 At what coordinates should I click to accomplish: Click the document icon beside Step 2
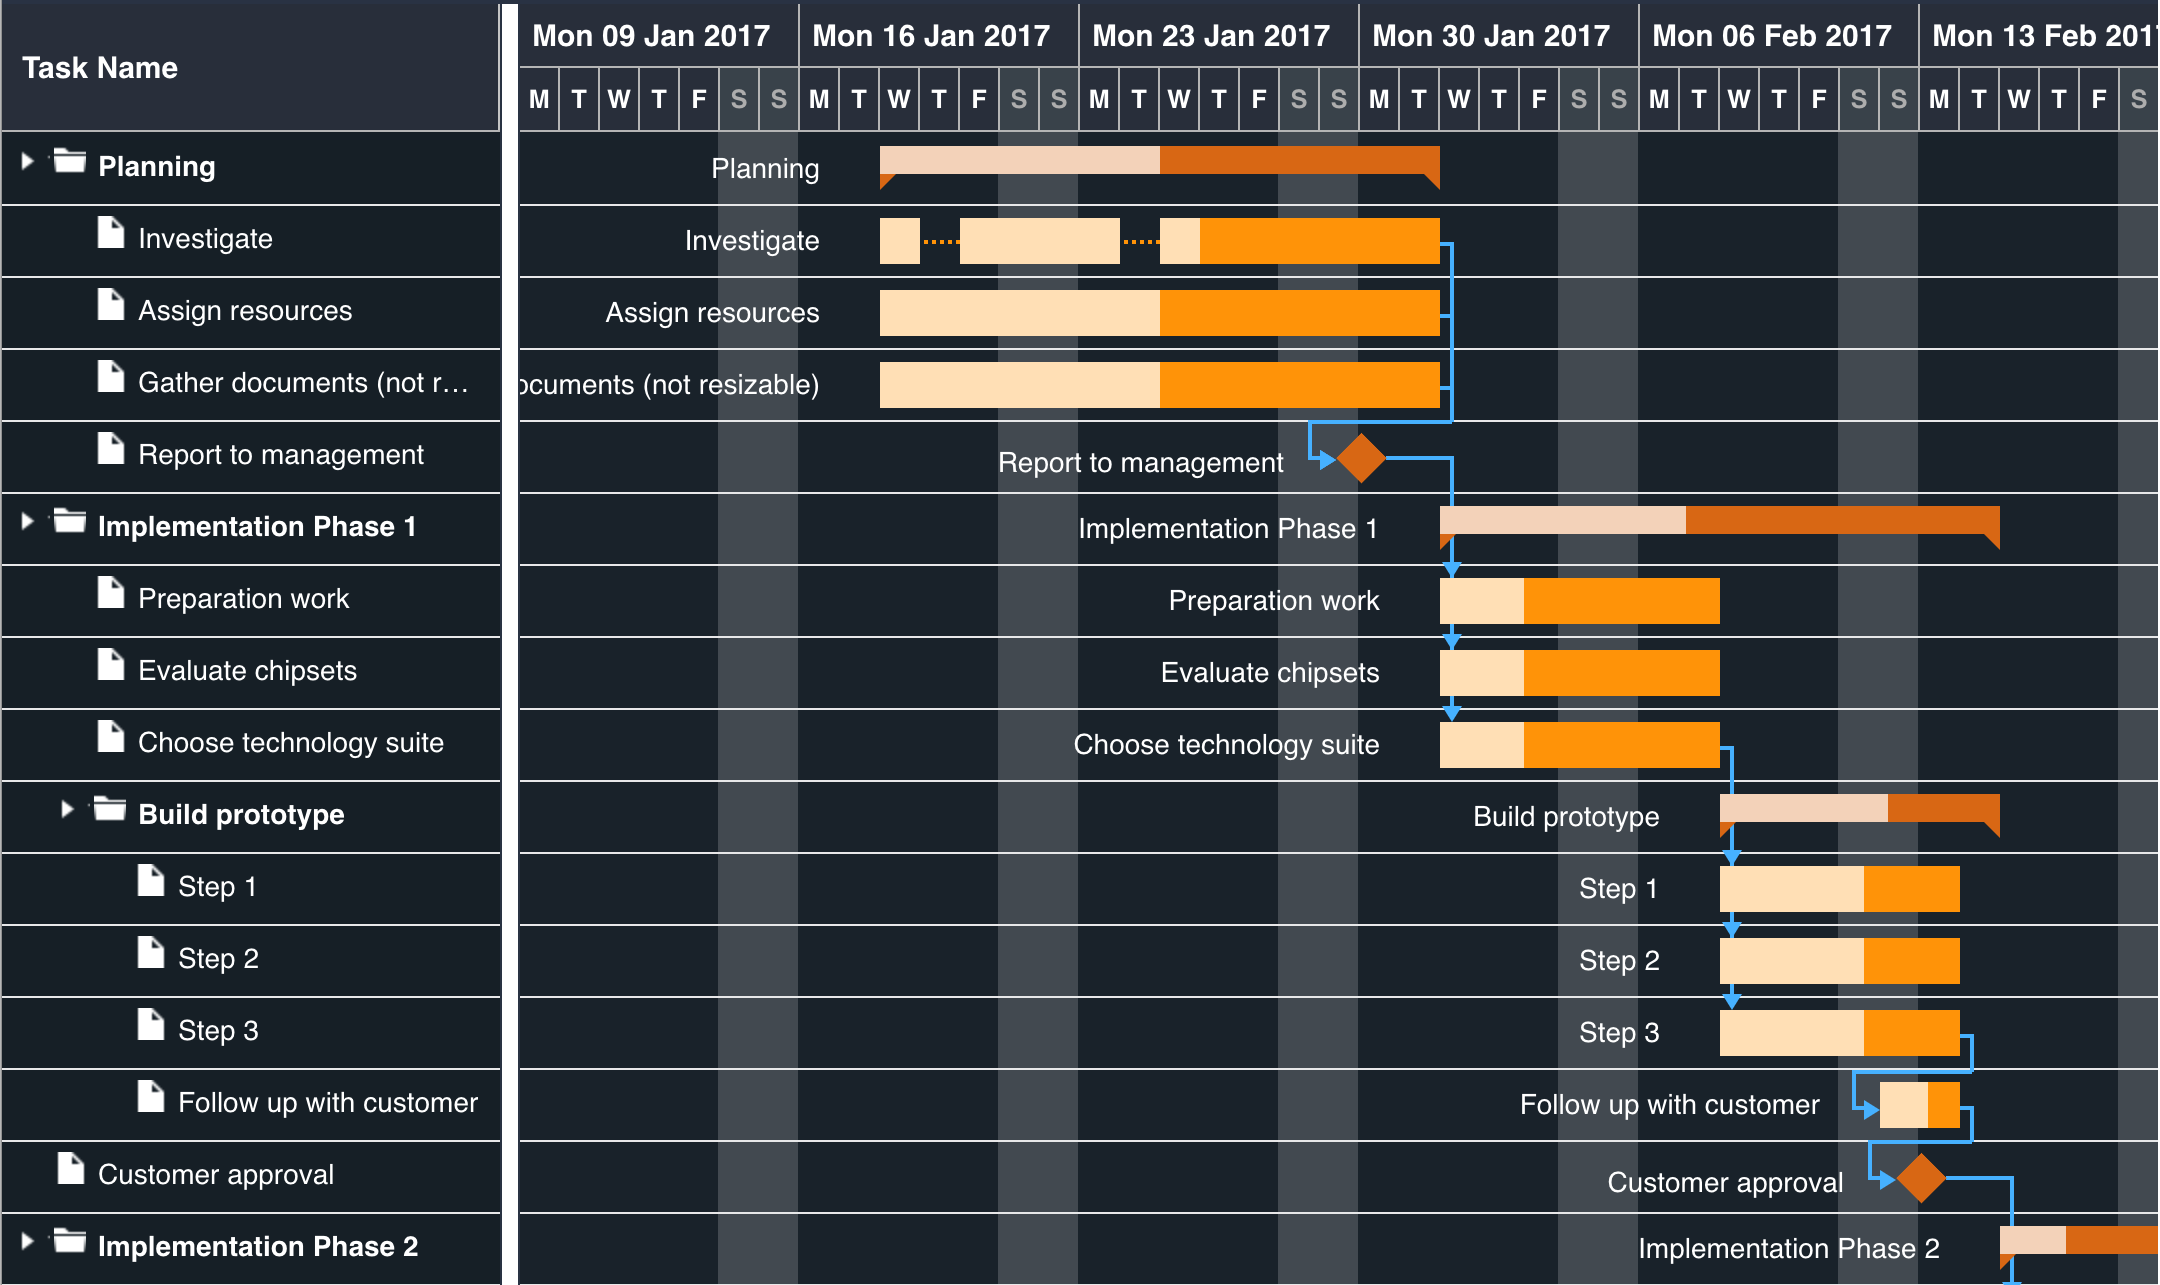pos(150,953)
